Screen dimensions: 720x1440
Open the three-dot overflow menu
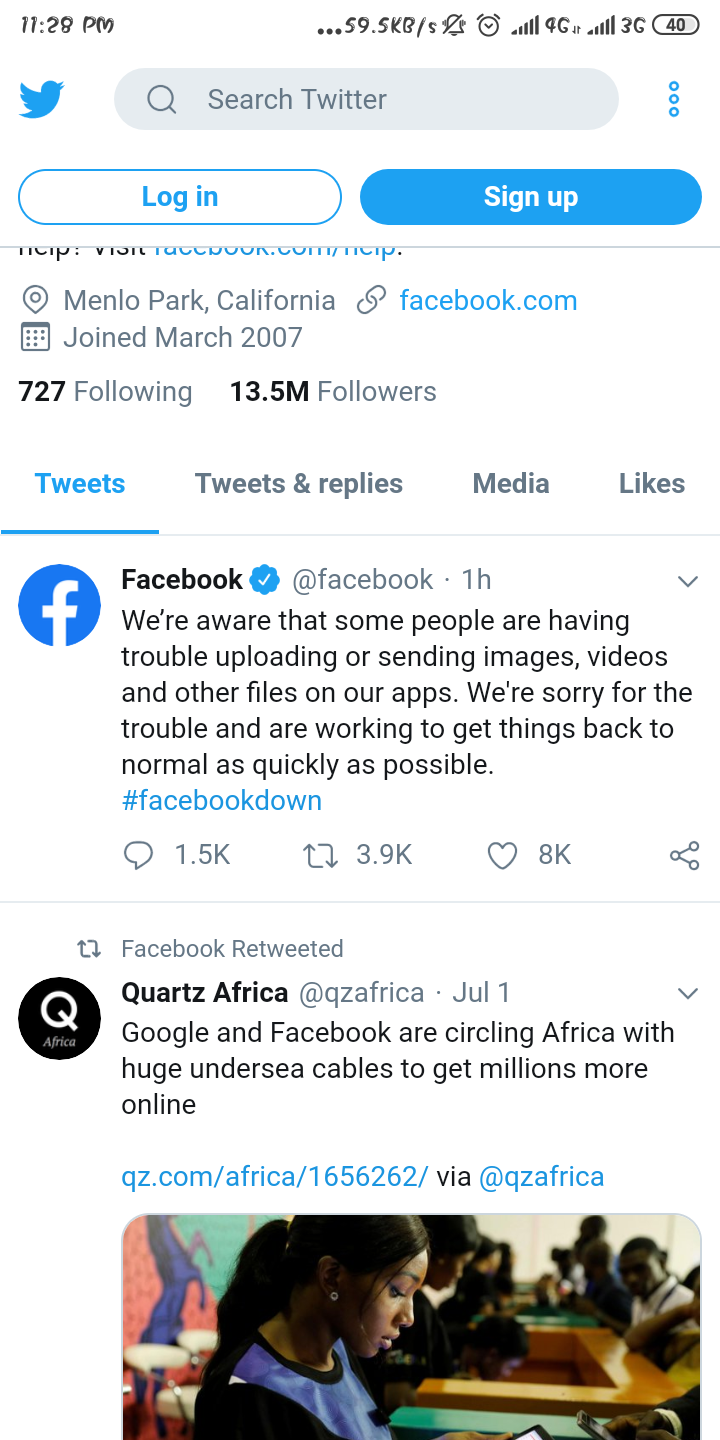tap(673, 99)
